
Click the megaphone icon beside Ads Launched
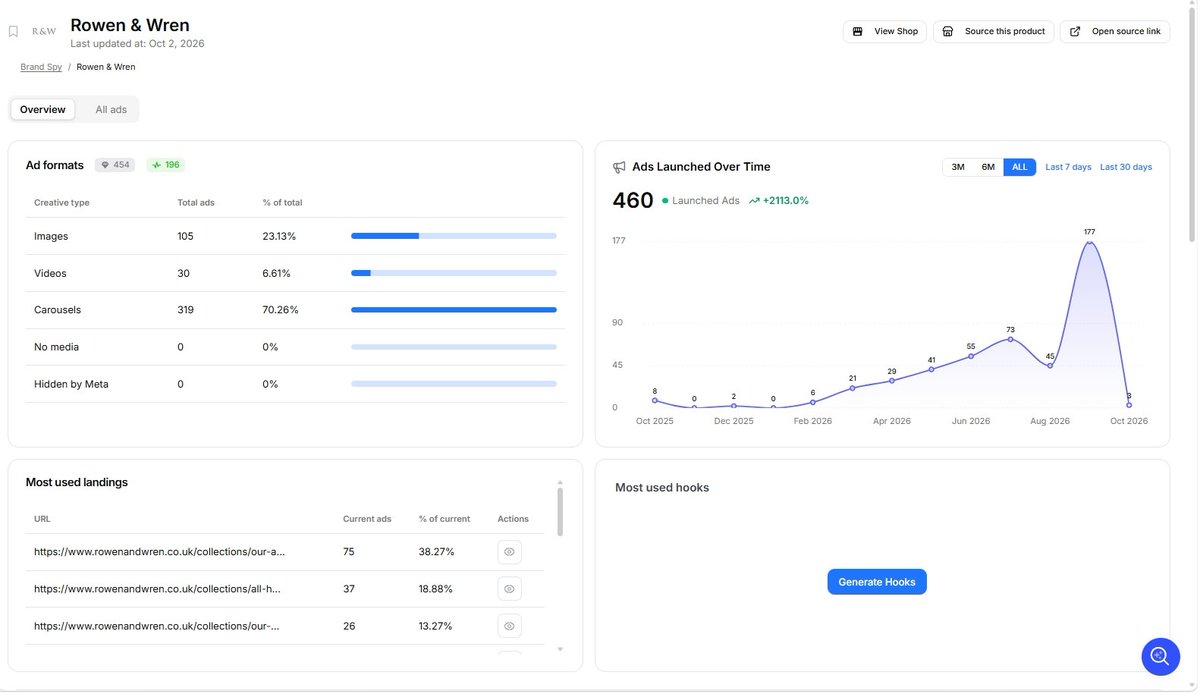(619, 167)
